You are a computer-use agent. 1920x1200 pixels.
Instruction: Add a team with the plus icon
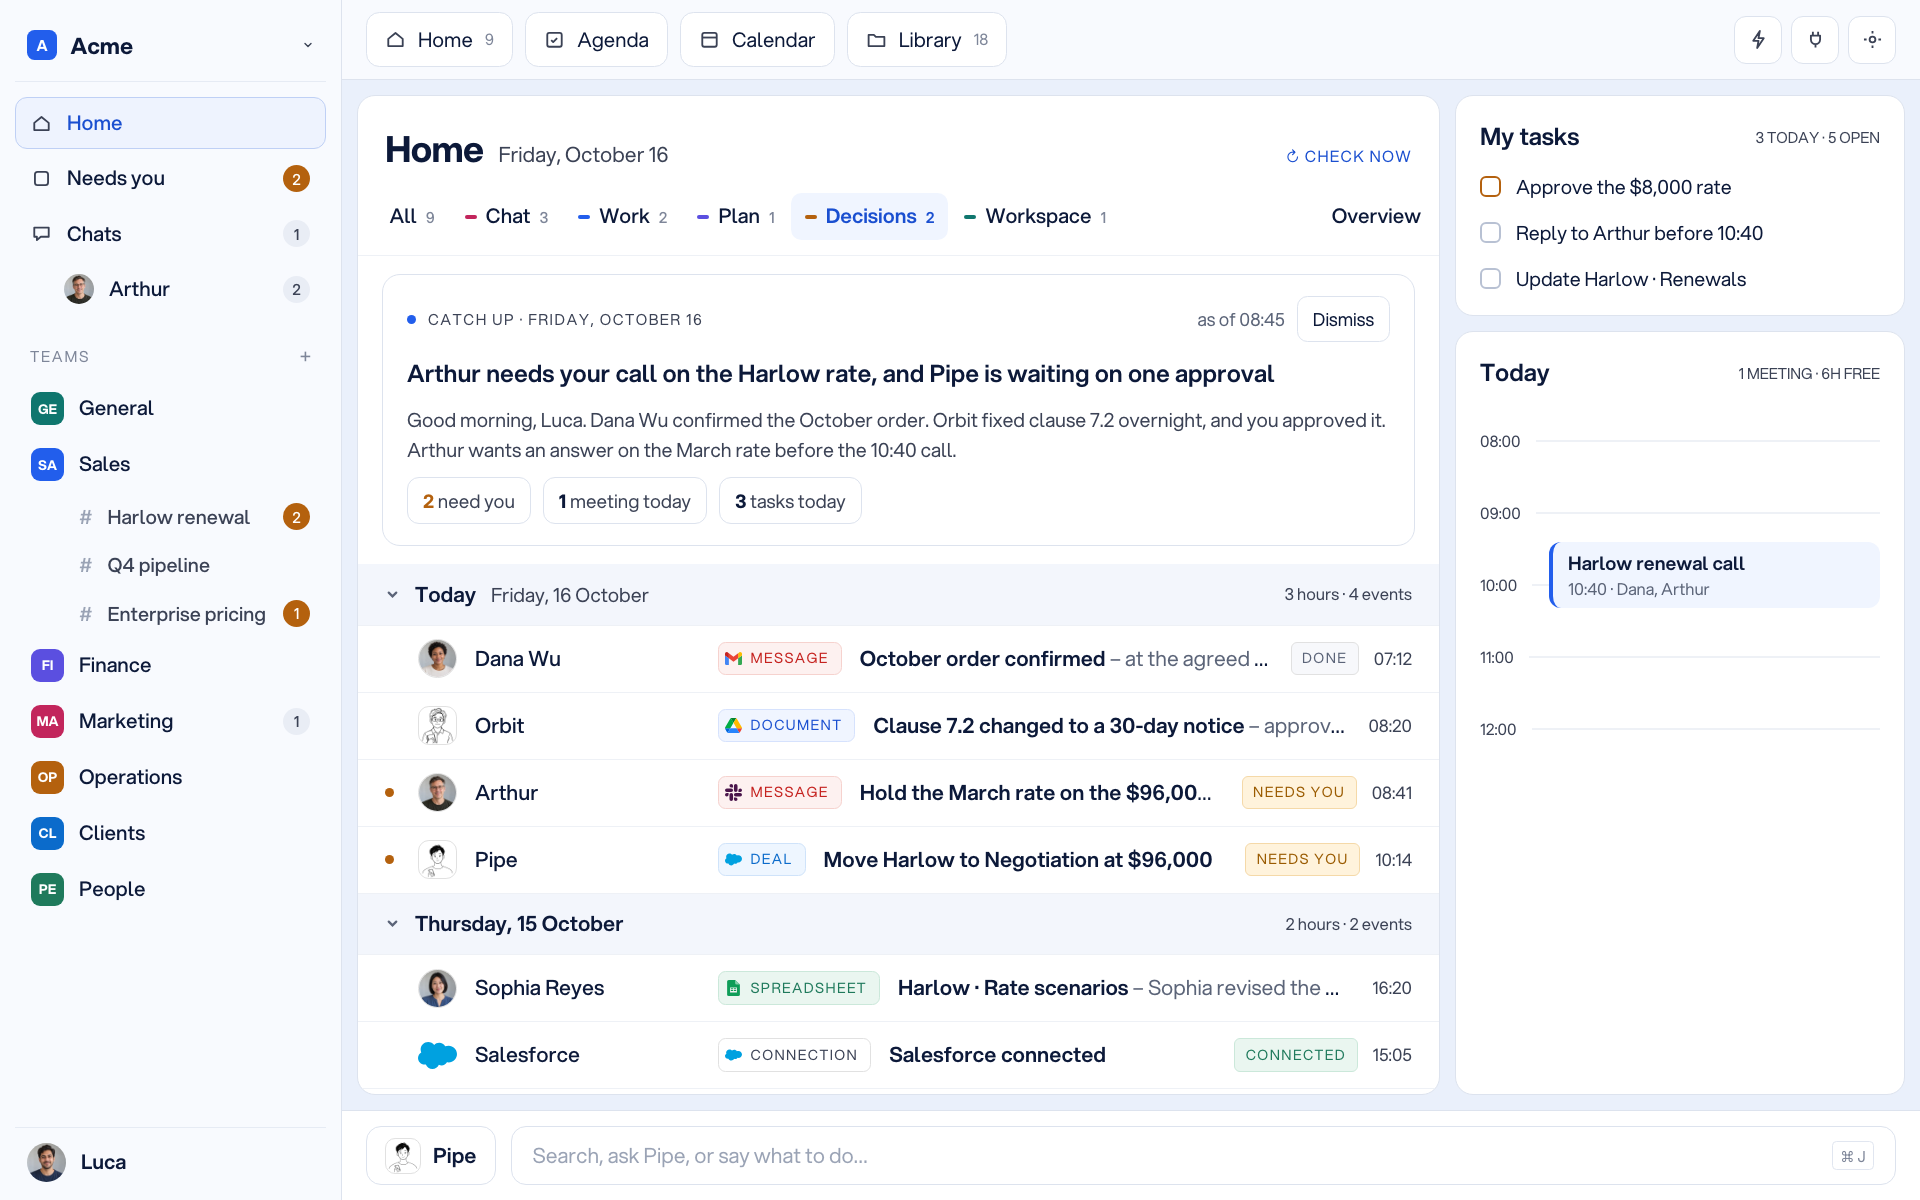click(x=305, y=357)
